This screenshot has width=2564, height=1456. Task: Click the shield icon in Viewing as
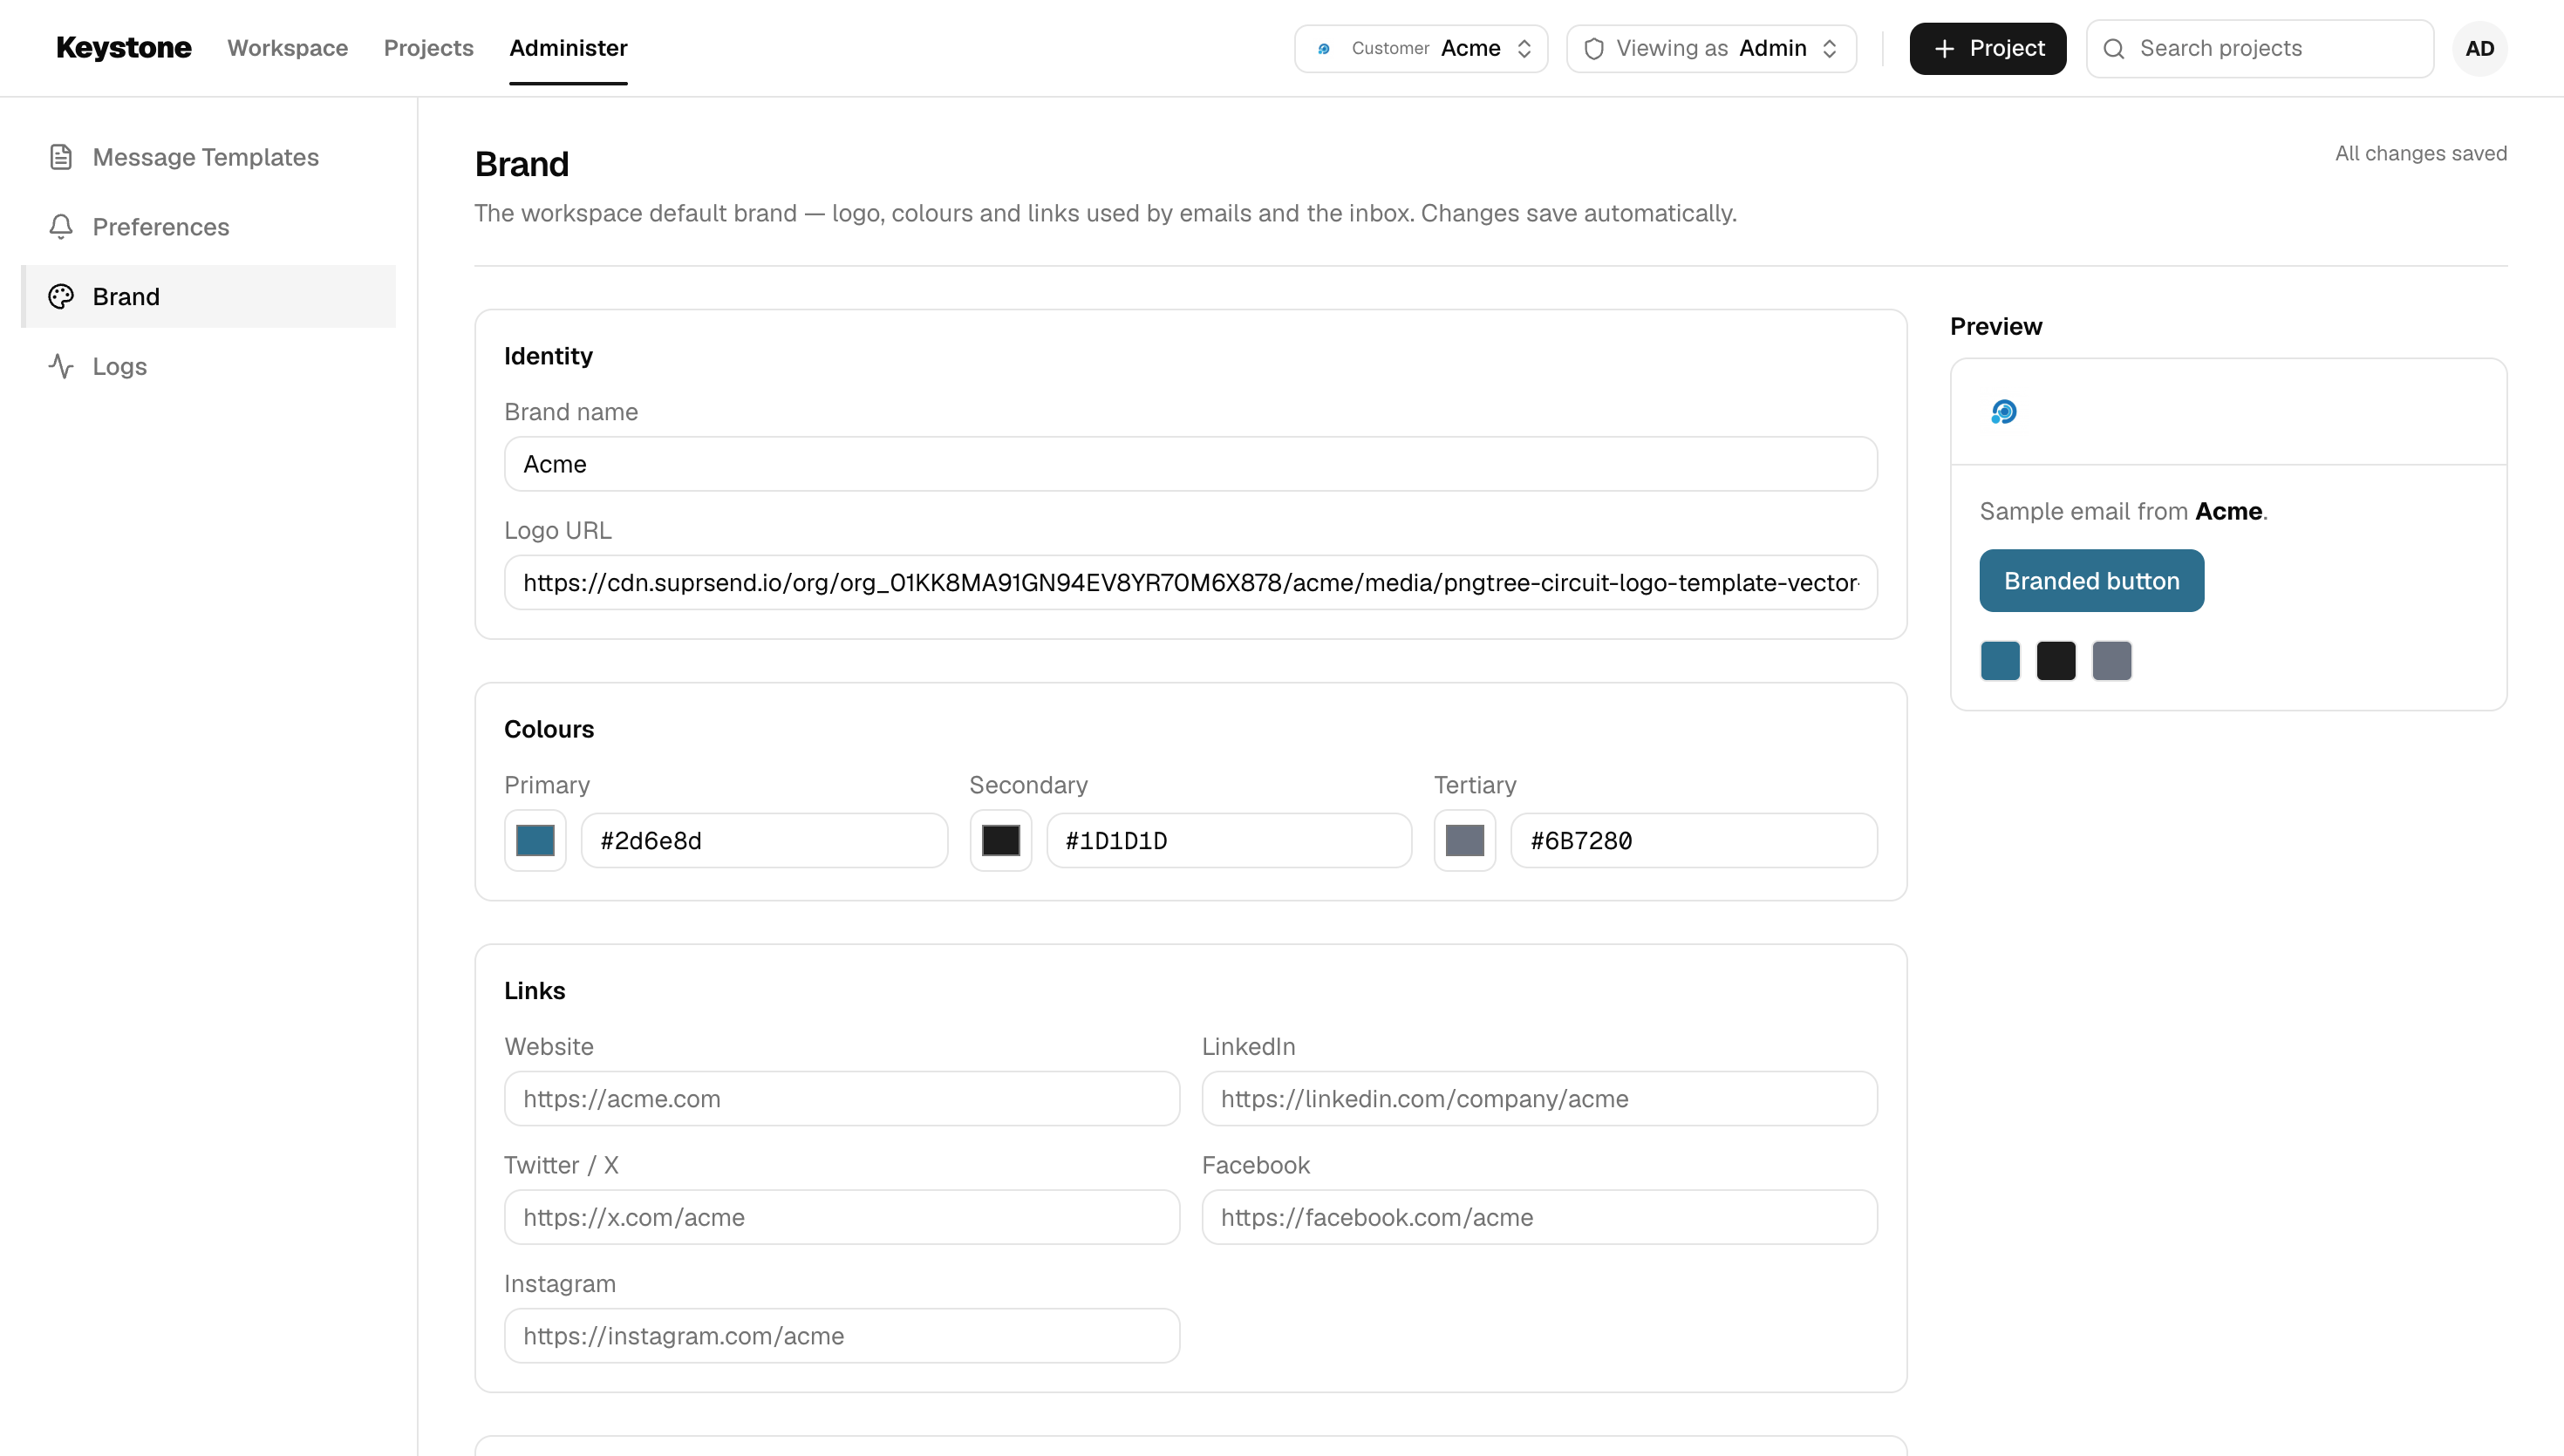tap(1594, 48)
